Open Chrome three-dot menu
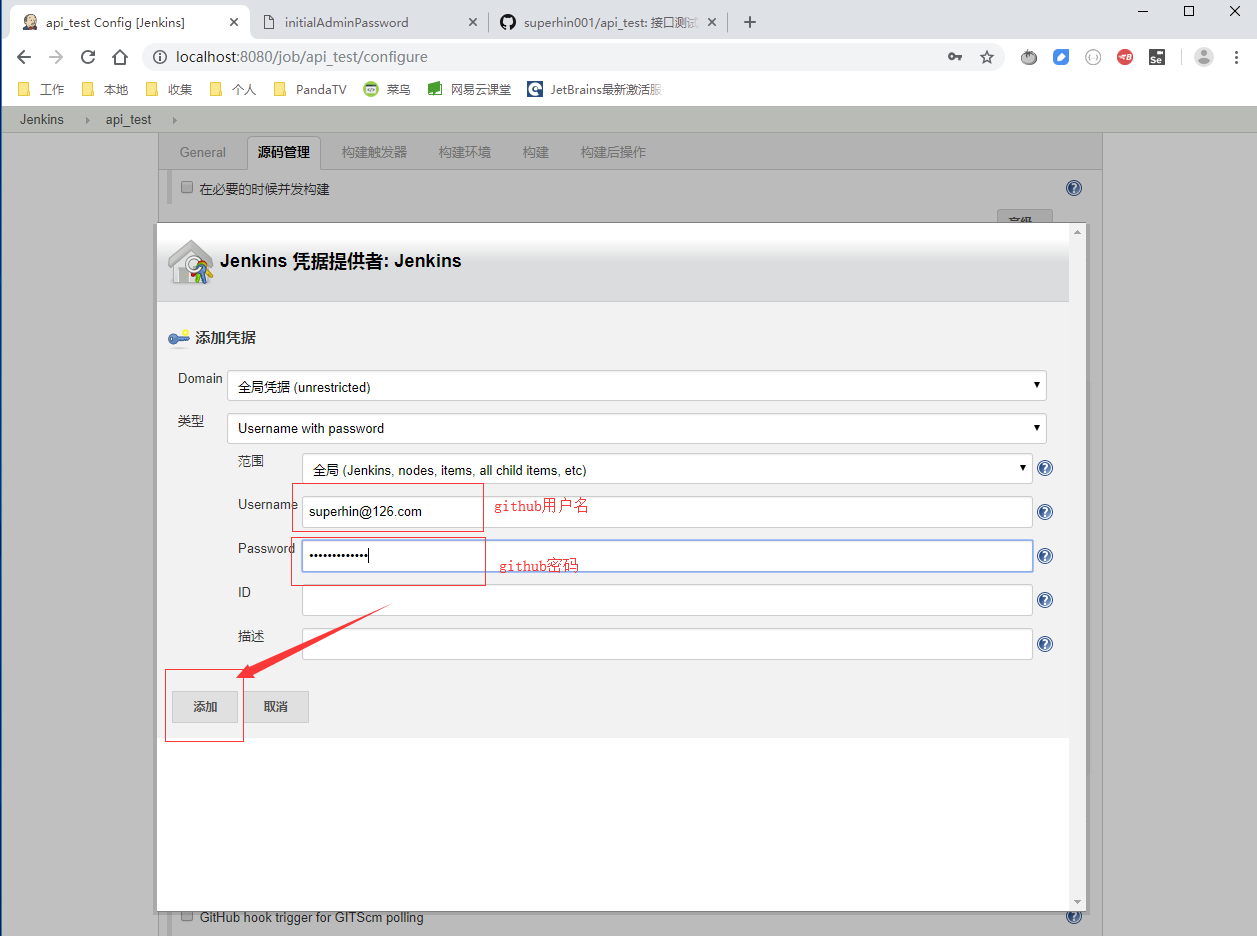This screenshot has height=936, width=1257. pos(1236,57)
